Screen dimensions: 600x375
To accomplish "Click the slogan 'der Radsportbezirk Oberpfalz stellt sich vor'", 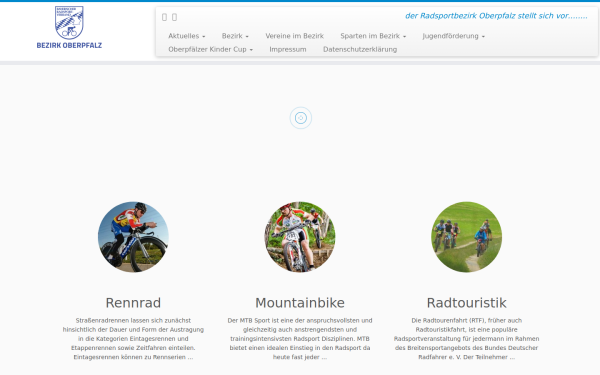I will pos(496,16).
